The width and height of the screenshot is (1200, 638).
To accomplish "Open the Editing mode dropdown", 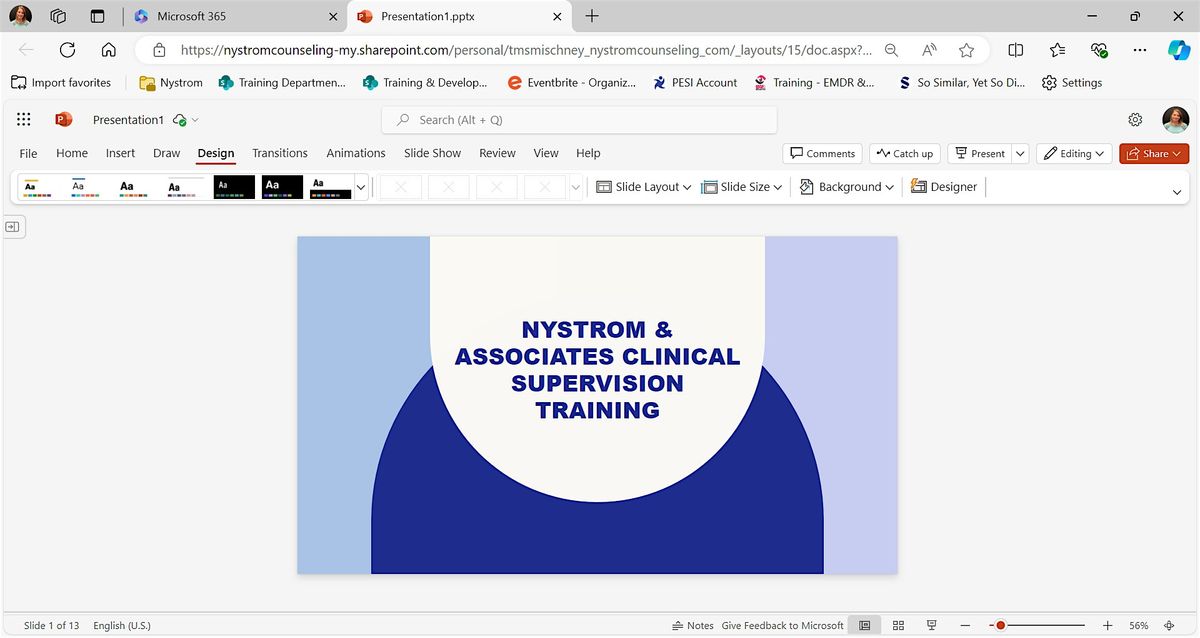I will pyautogui.click(x=1074, y=154).
